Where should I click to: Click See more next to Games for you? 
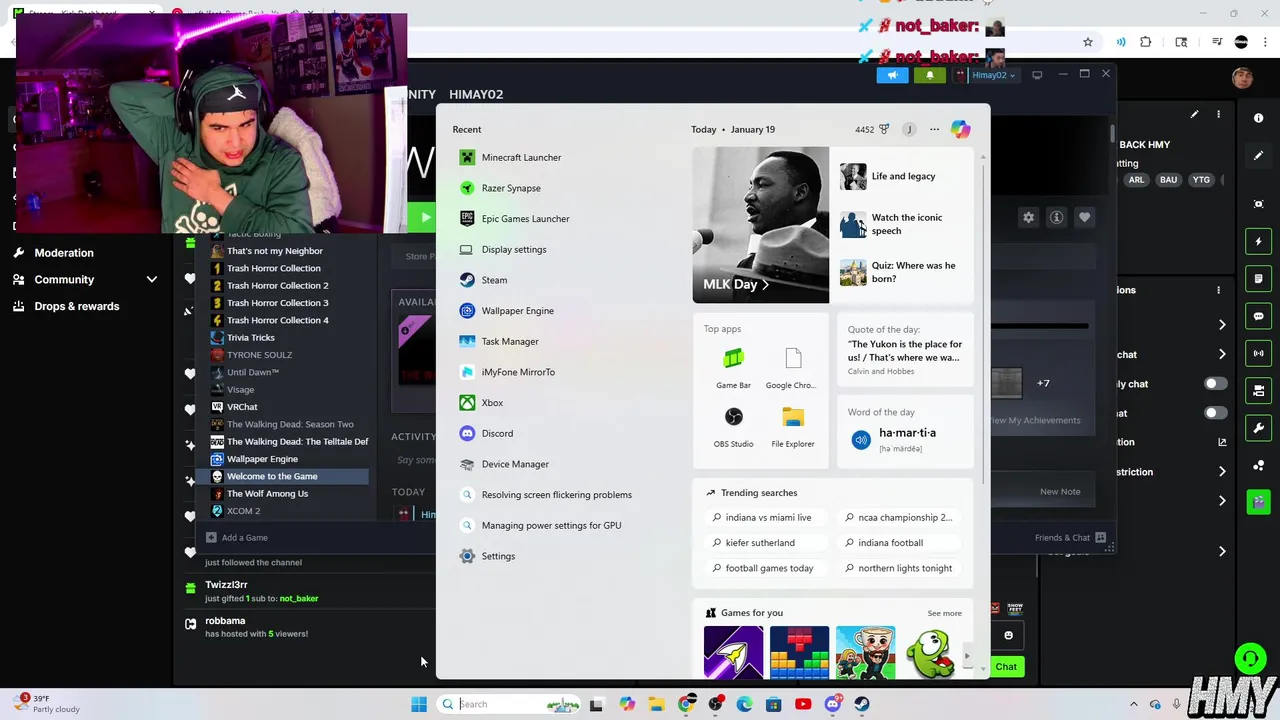pos(944,613)
